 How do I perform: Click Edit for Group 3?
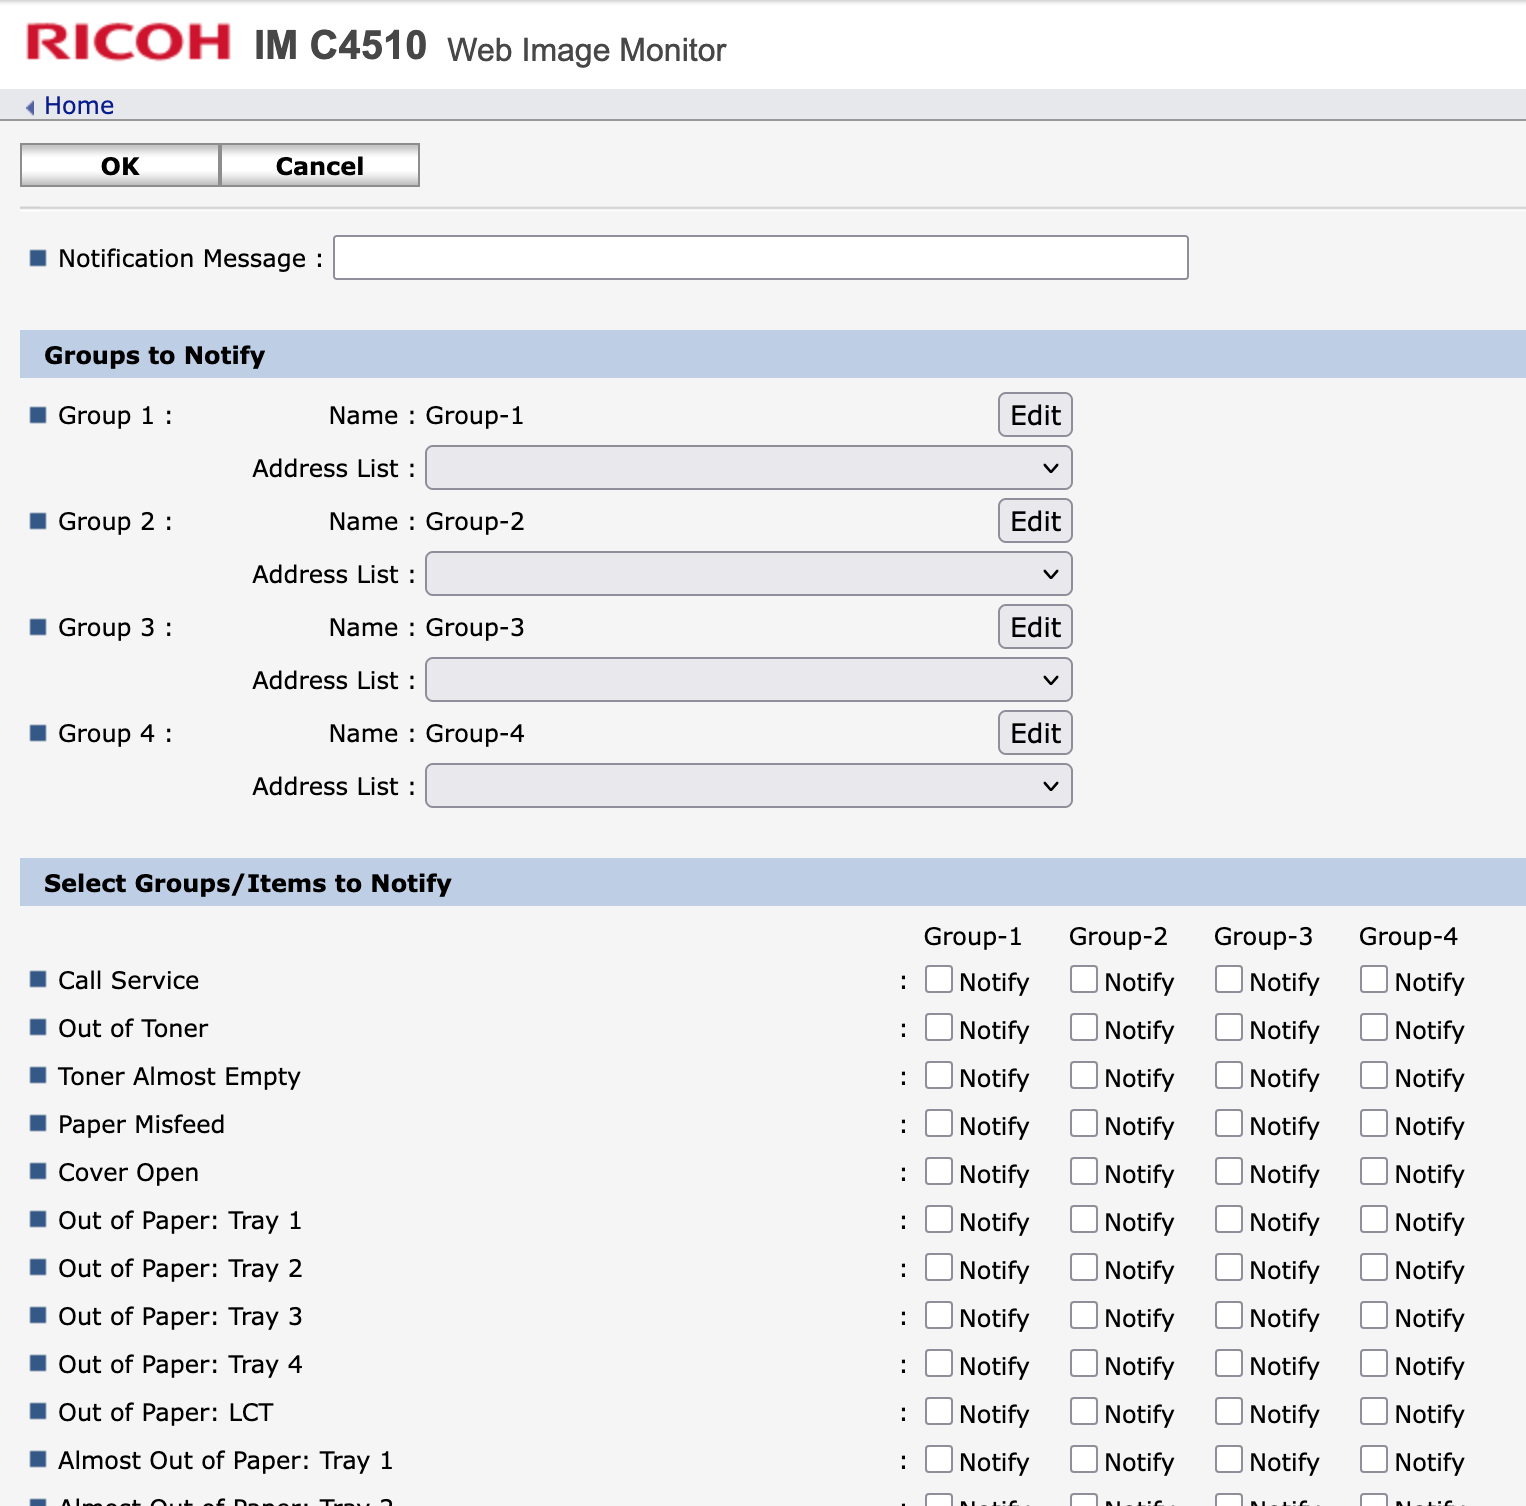coord(1035,627)
